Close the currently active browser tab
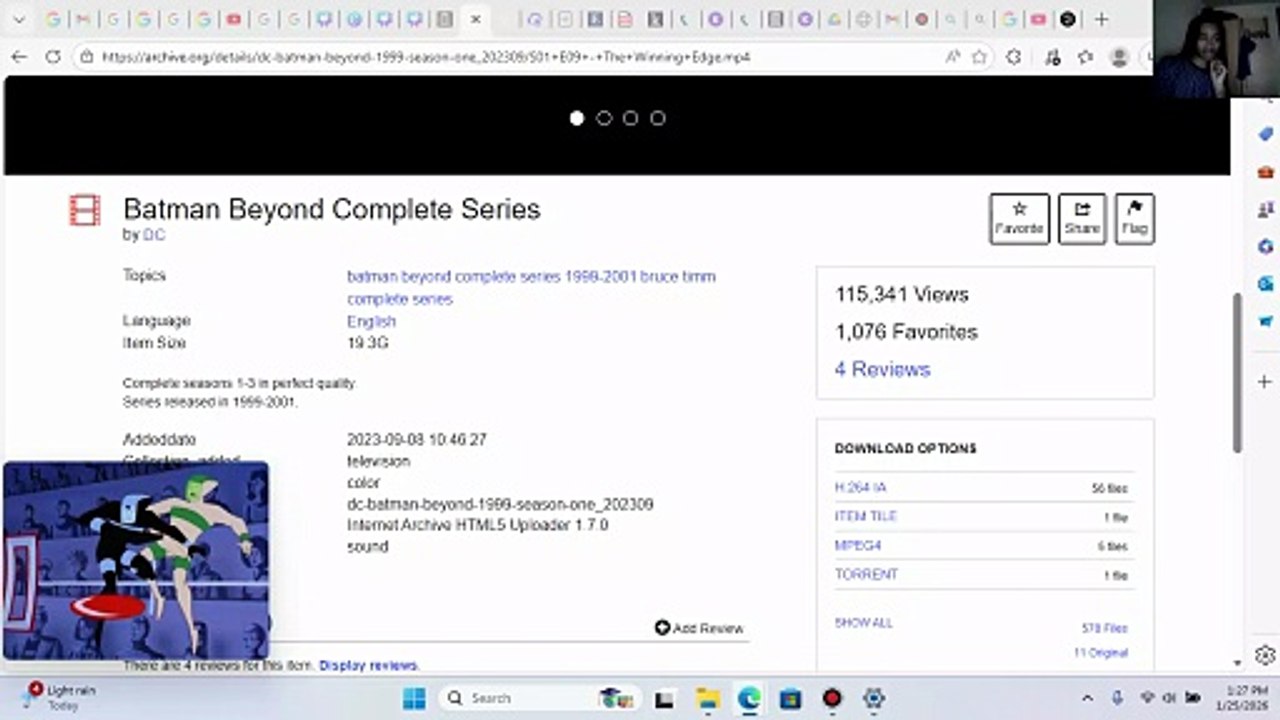Screen dimensions: 1280x720 (x=475, y=19)
